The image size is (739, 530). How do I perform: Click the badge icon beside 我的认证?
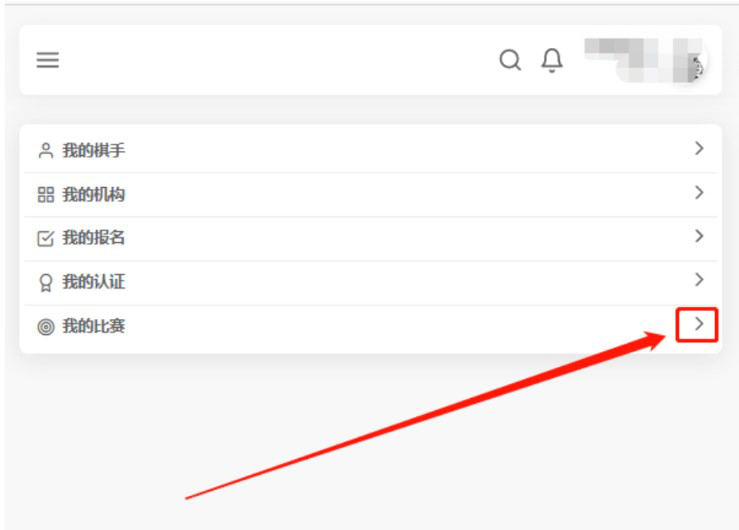tap(46, 283)
